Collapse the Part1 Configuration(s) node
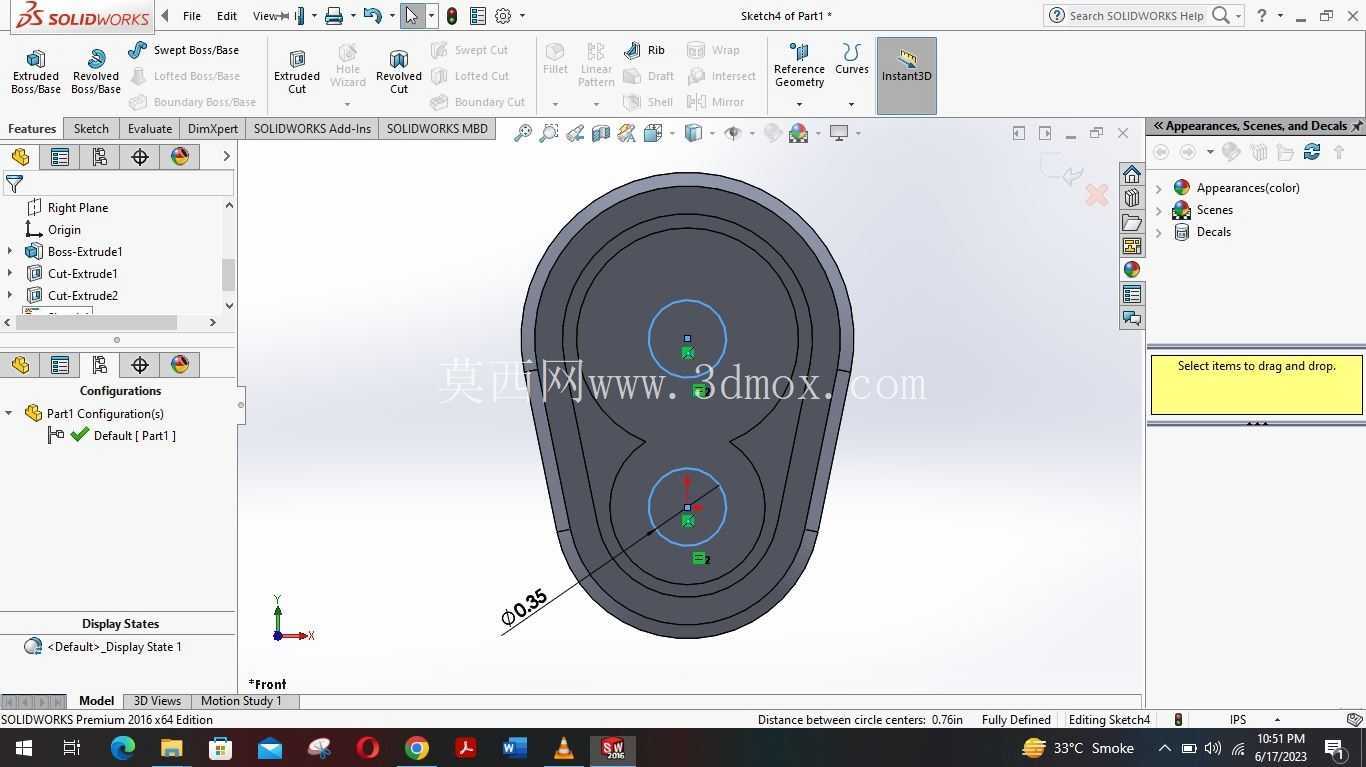 tap(9, 414)
